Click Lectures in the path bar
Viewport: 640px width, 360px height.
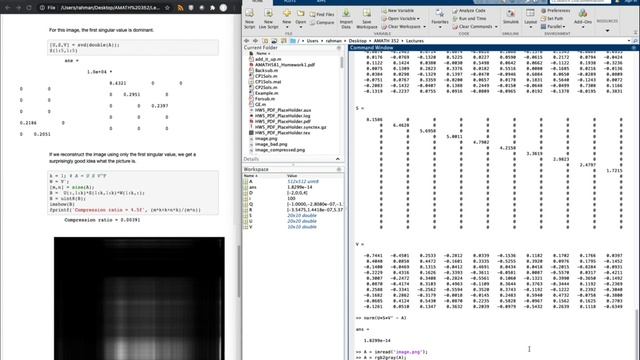tap(415, 41)
